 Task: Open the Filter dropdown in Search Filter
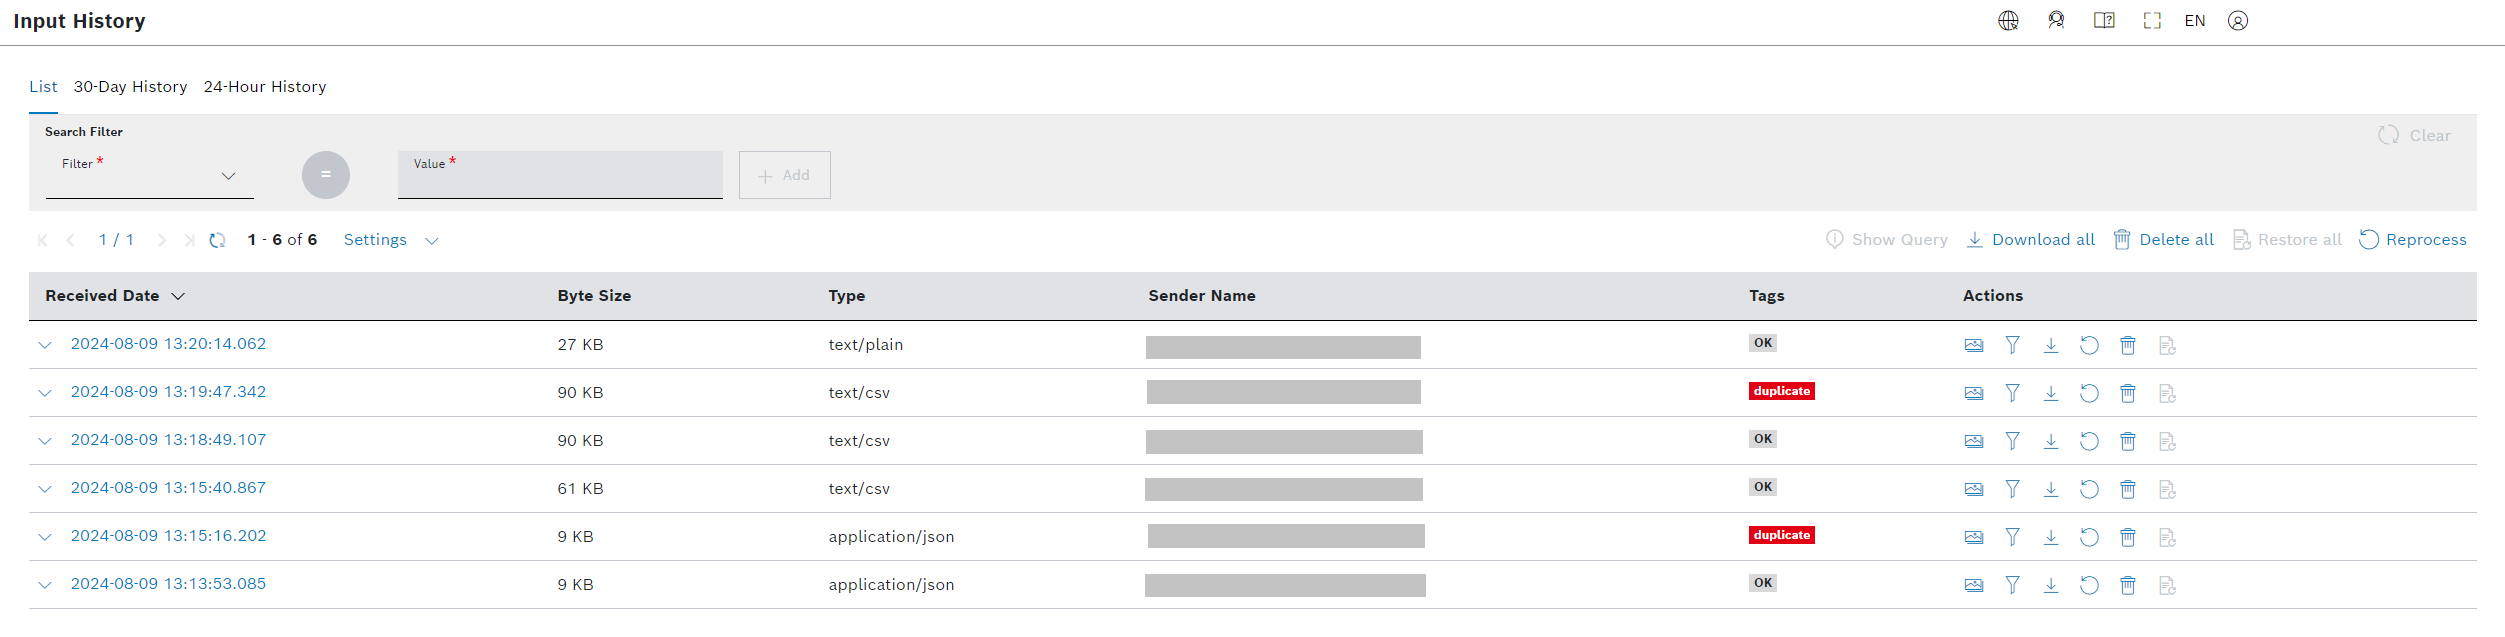[x=150, y=175]
